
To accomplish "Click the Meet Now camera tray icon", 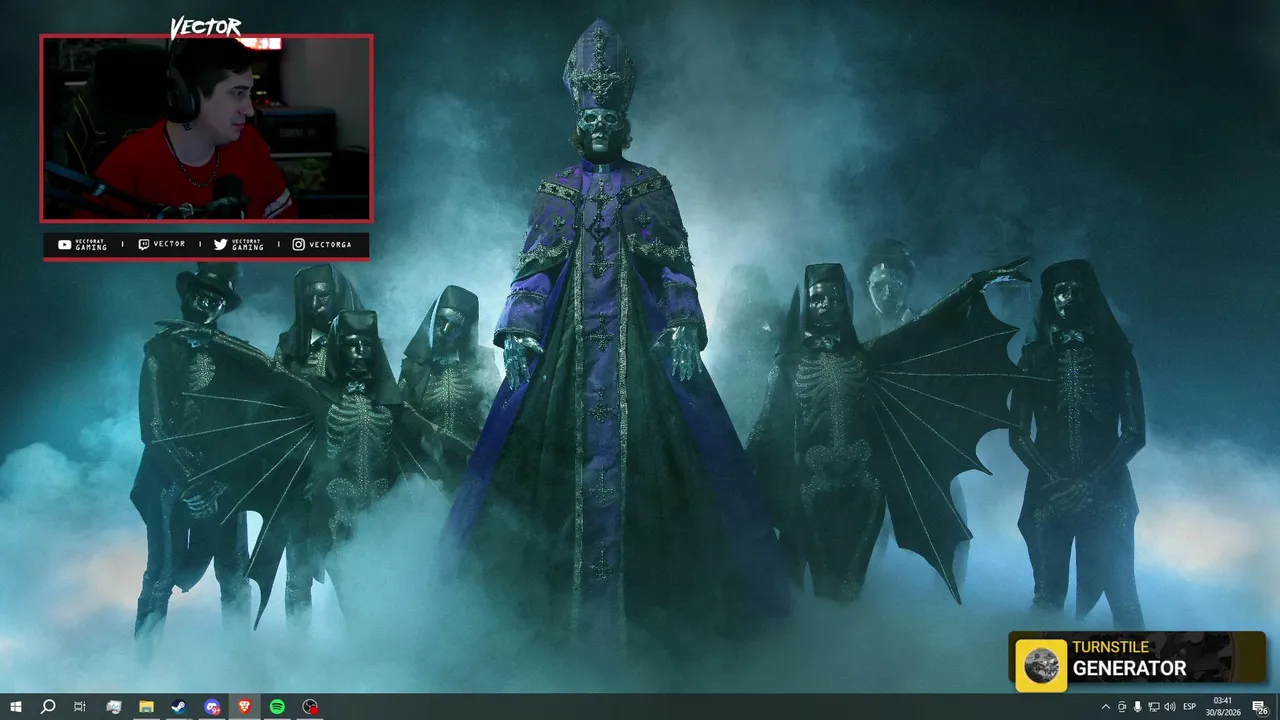I will (1121, 707).
